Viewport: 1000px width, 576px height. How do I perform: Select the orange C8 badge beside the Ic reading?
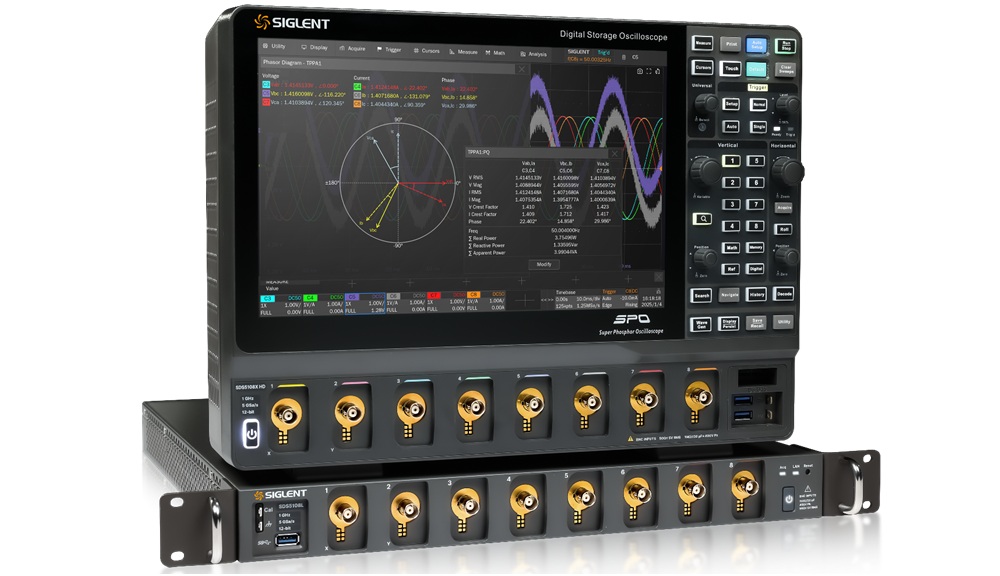point(357,103)
